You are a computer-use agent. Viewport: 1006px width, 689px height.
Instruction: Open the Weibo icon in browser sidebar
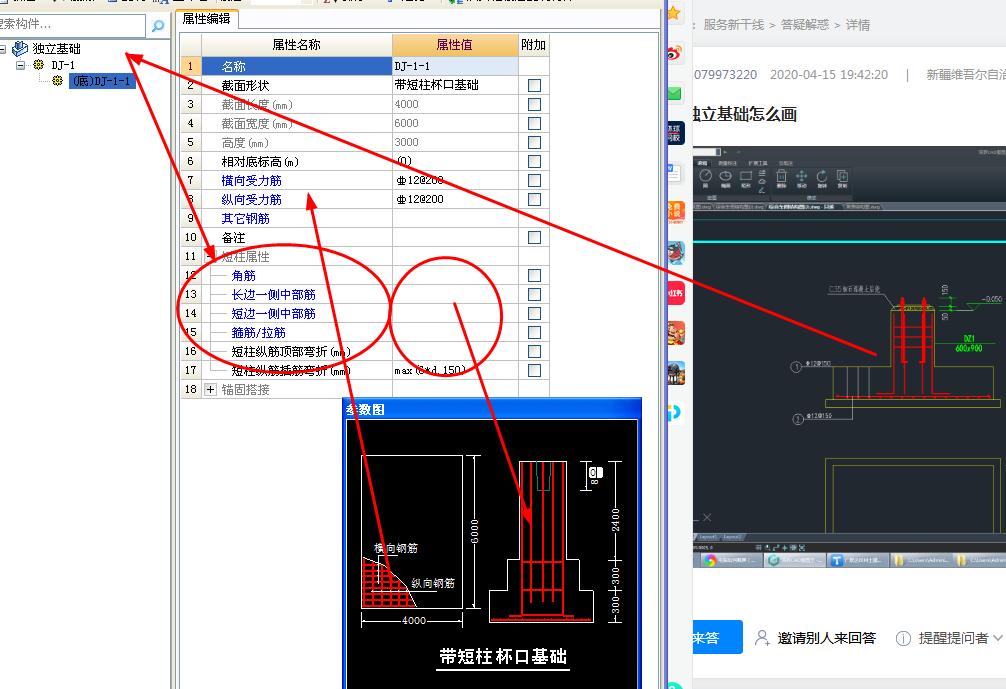point(675,54)
